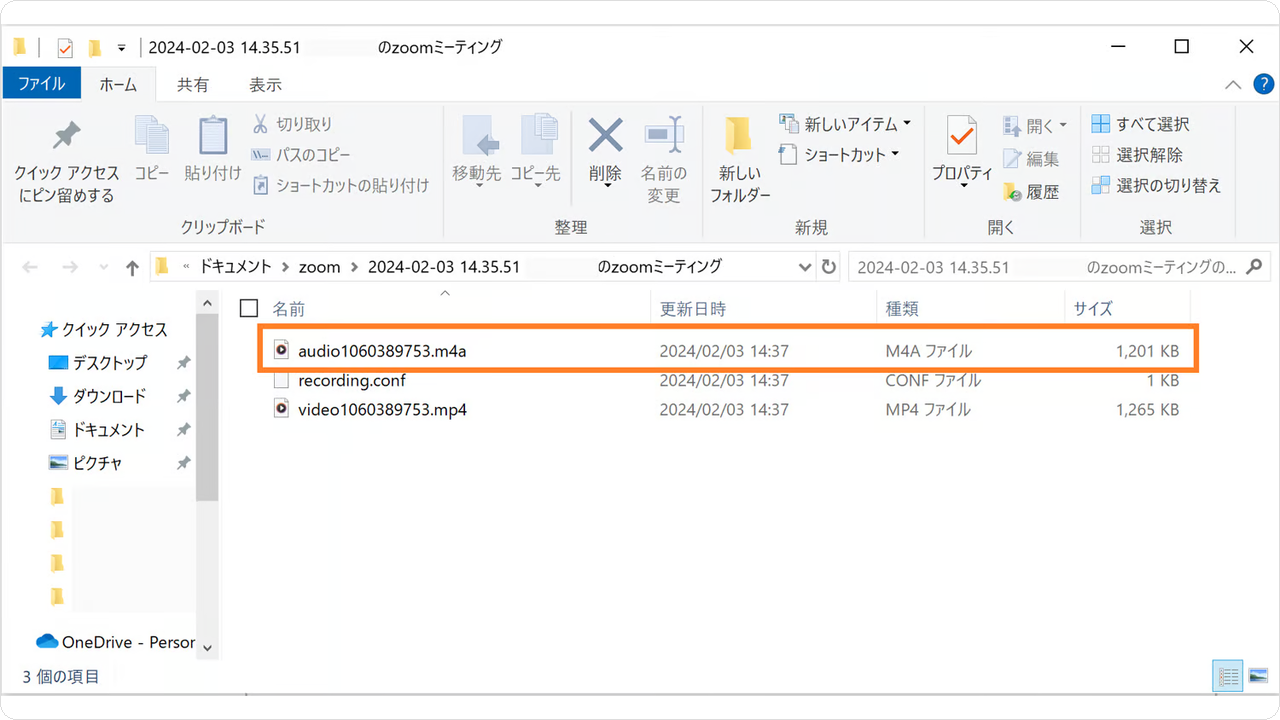Switch to details list view
This screenshot has width=1280, height=720.
tap(1227, 677)
